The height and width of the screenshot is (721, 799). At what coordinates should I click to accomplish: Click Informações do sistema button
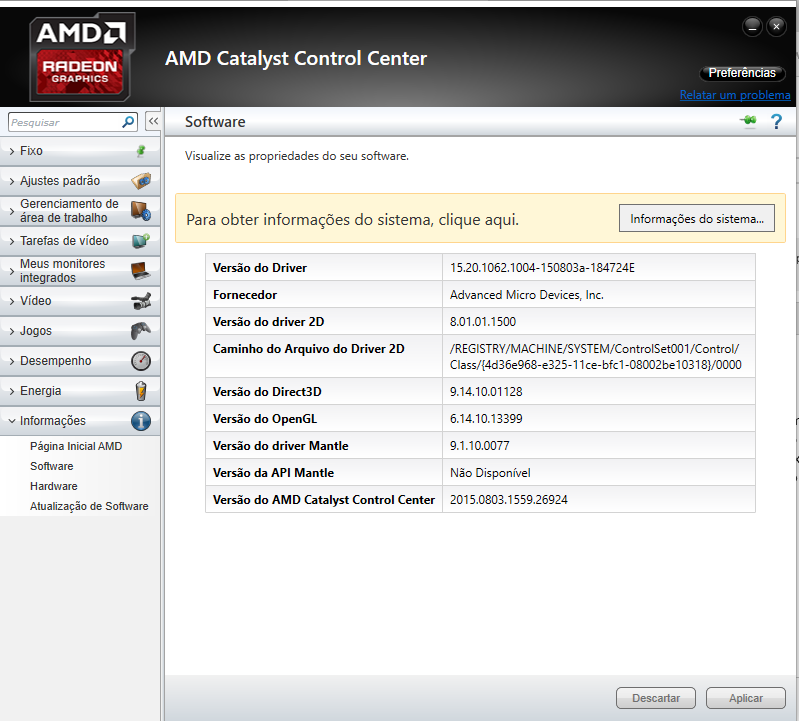697,219
